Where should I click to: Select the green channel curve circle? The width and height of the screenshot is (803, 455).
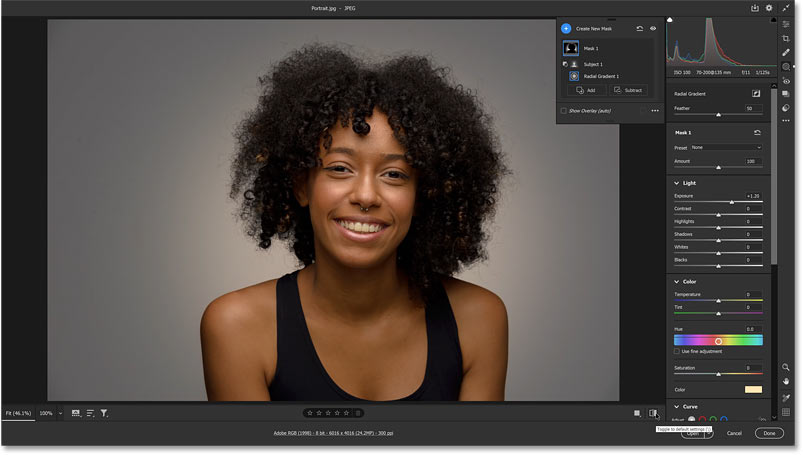(713, 420)
